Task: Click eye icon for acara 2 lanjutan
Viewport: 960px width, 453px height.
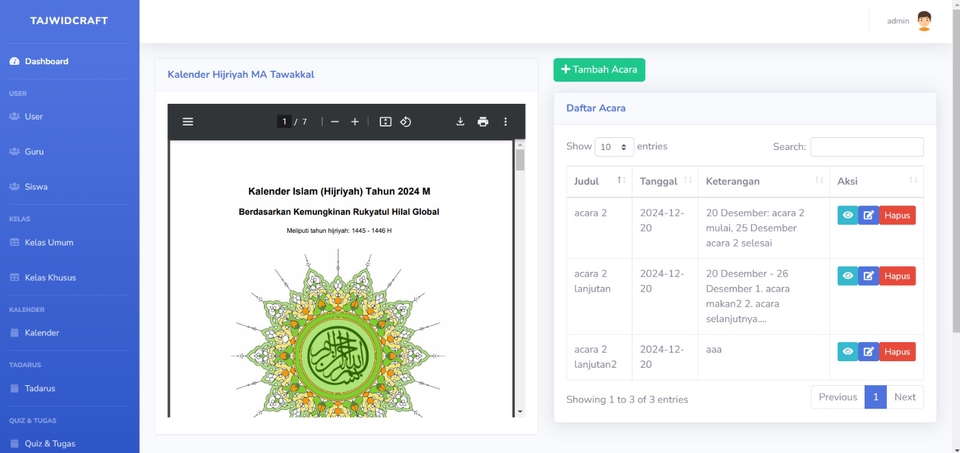Action: (x=847, y=276)
